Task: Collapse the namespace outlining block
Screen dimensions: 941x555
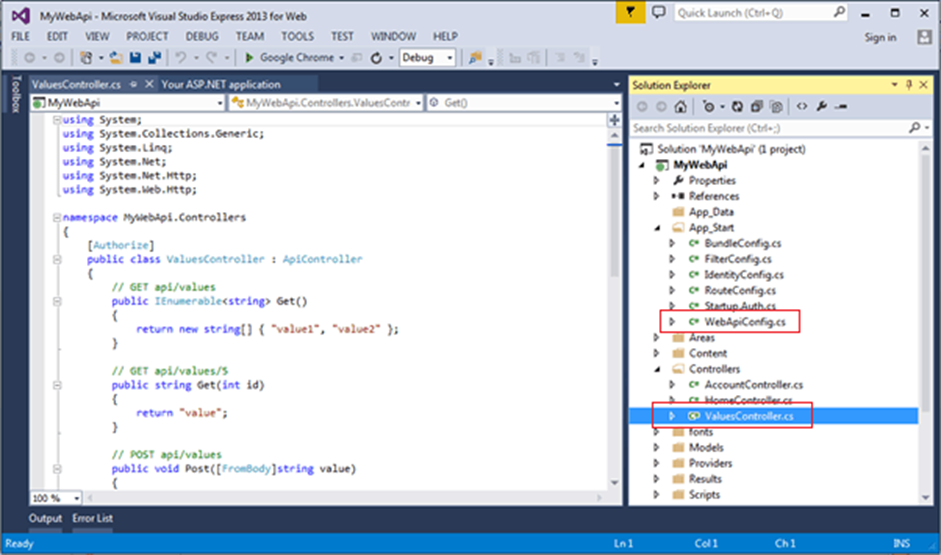Action: (57, 217)
